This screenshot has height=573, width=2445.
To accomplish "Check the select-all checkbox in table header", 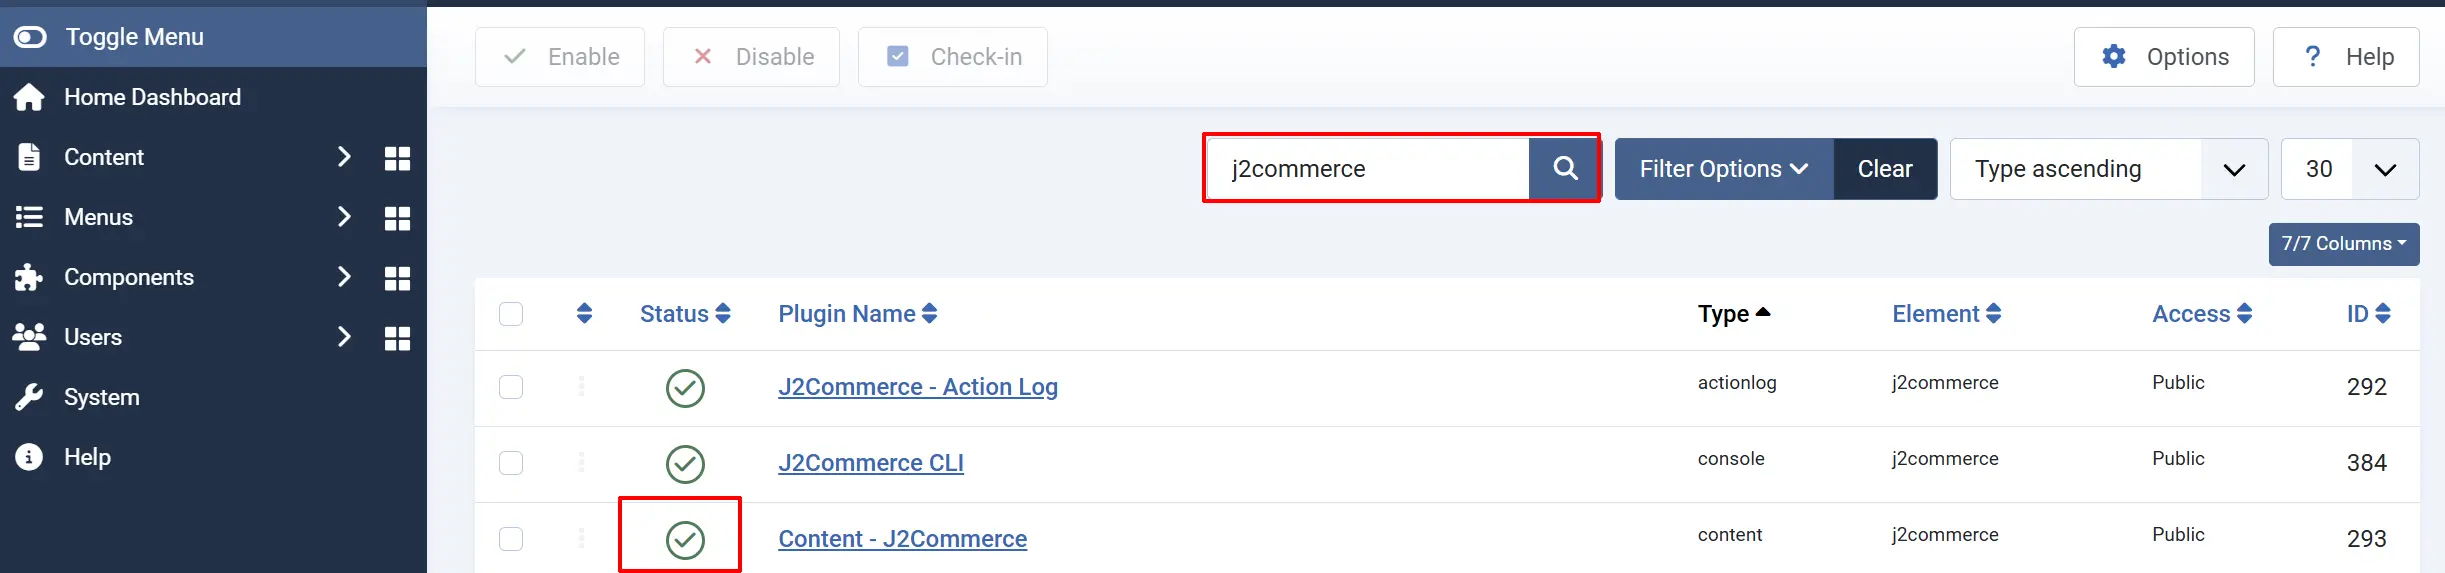I will [511, 314].
